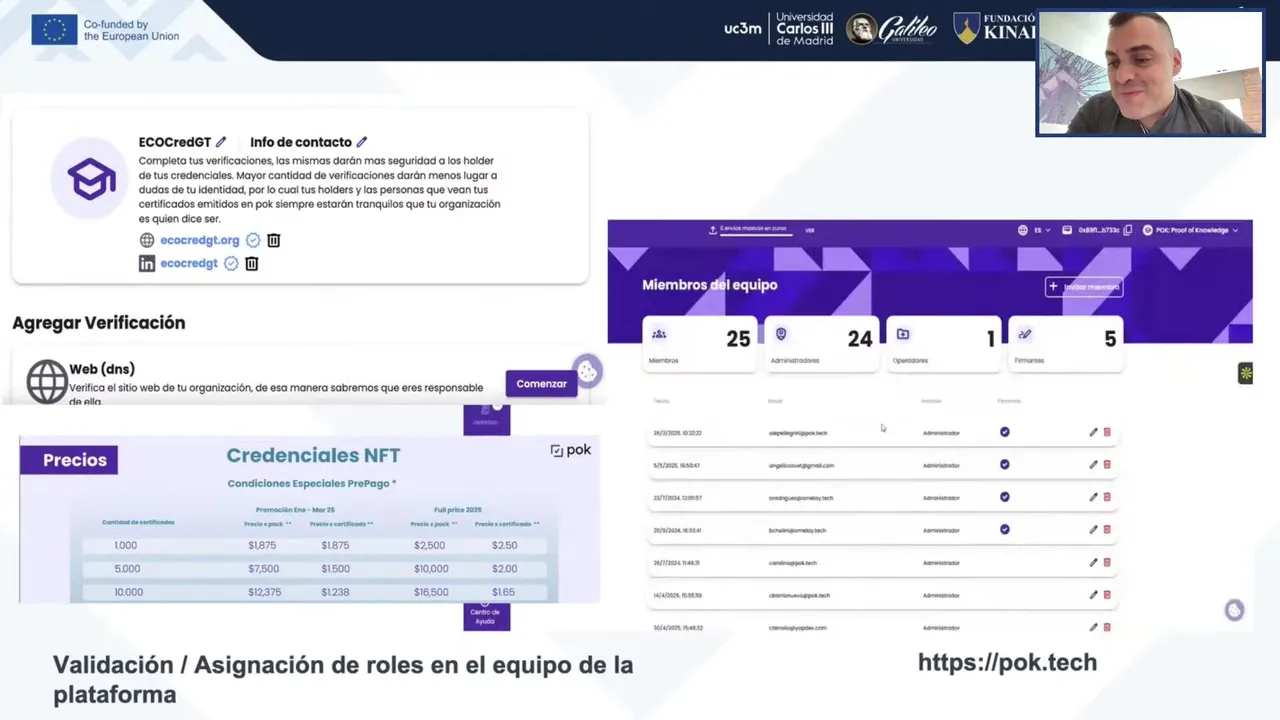The image size is (1280, 720).
Task: Edit the Info de contacto pencil
Action: 362,142
